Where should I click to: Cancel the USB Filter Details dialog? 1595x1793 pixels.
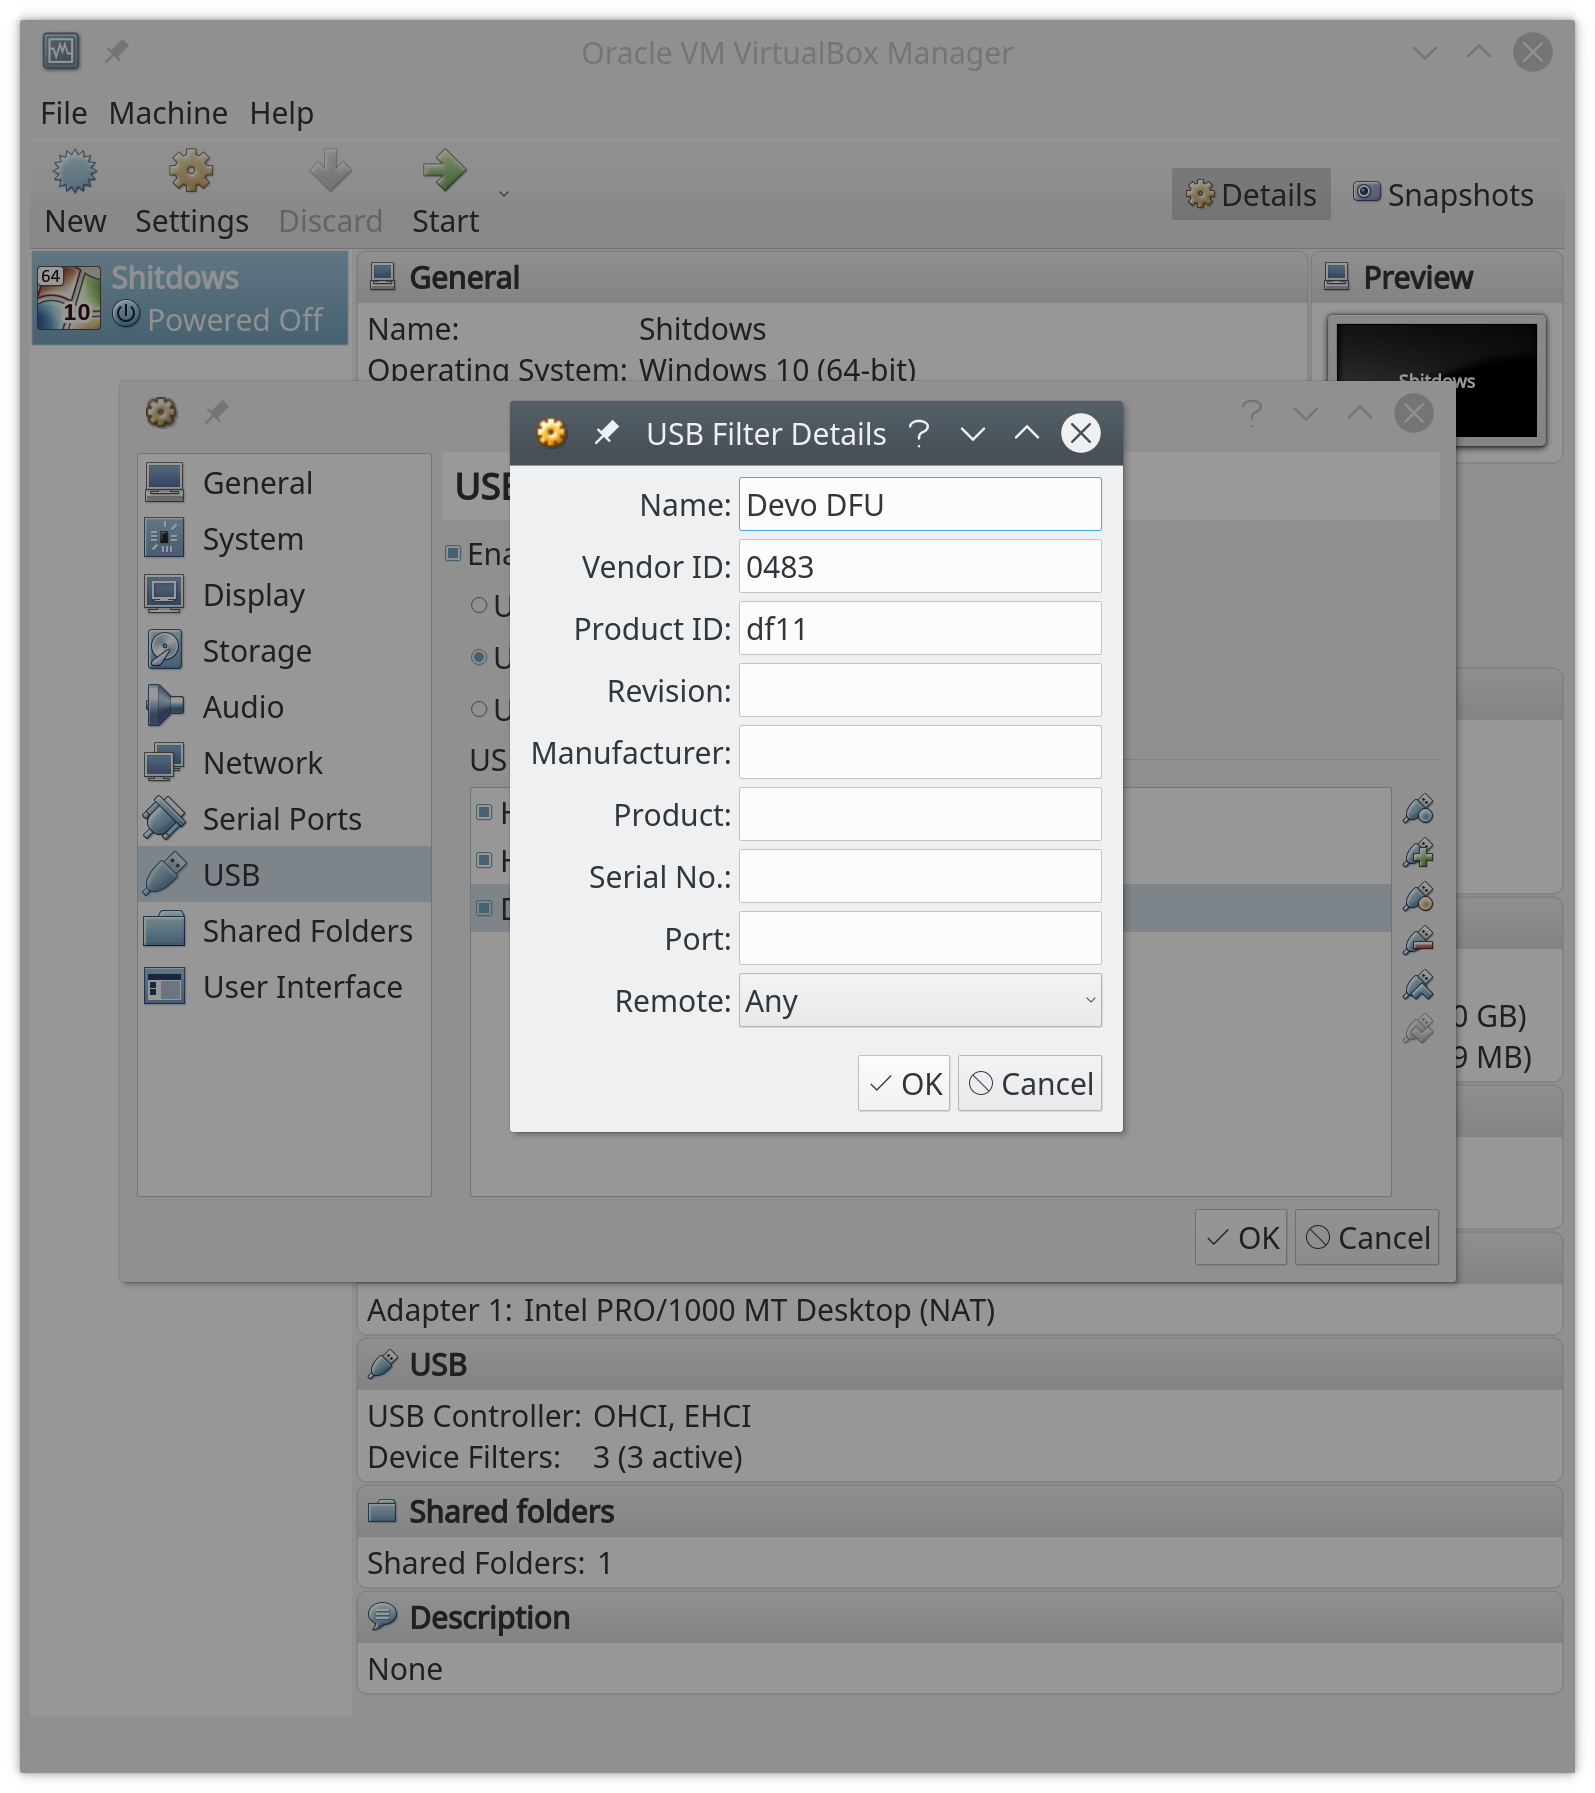pos(1030,1083)
